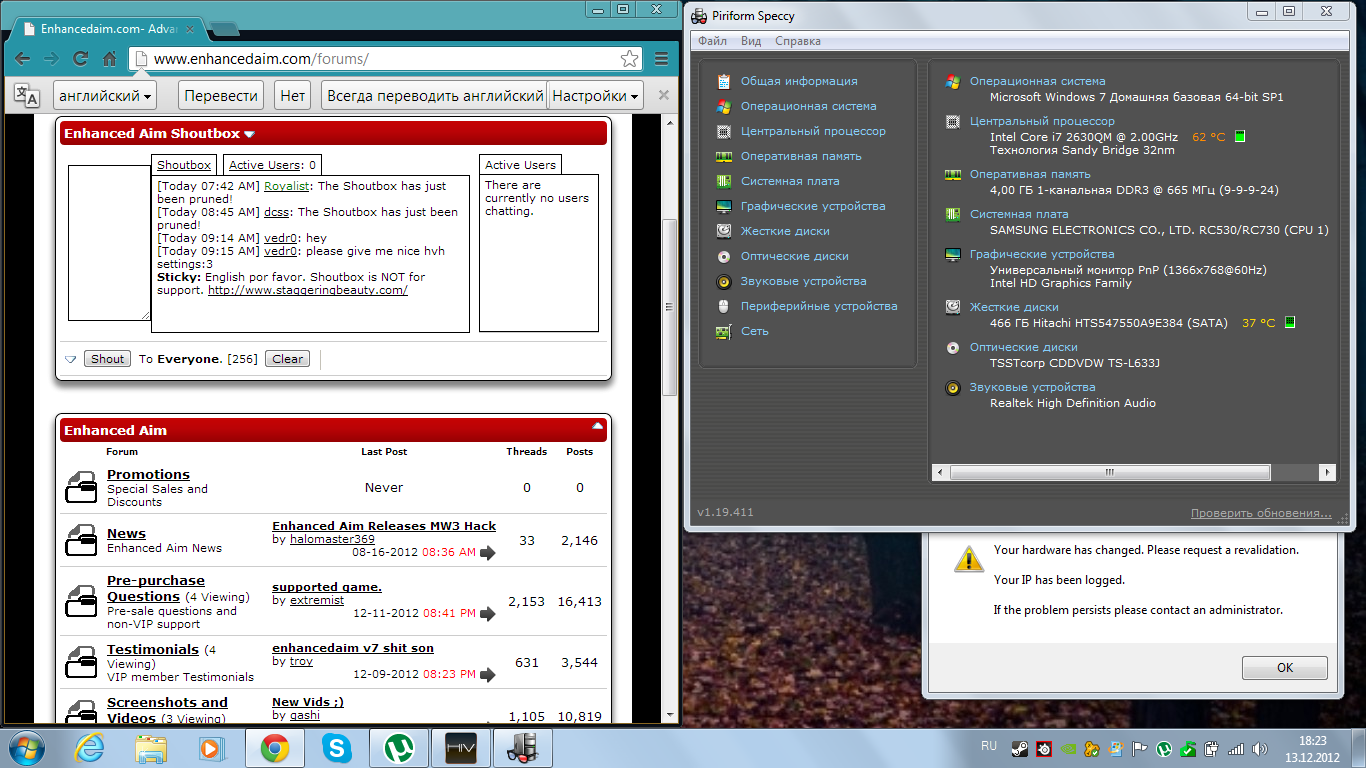Open the английский language dropdown
Image resolution: width=1366 pixels, height=768 pixels.
[105, 96]
